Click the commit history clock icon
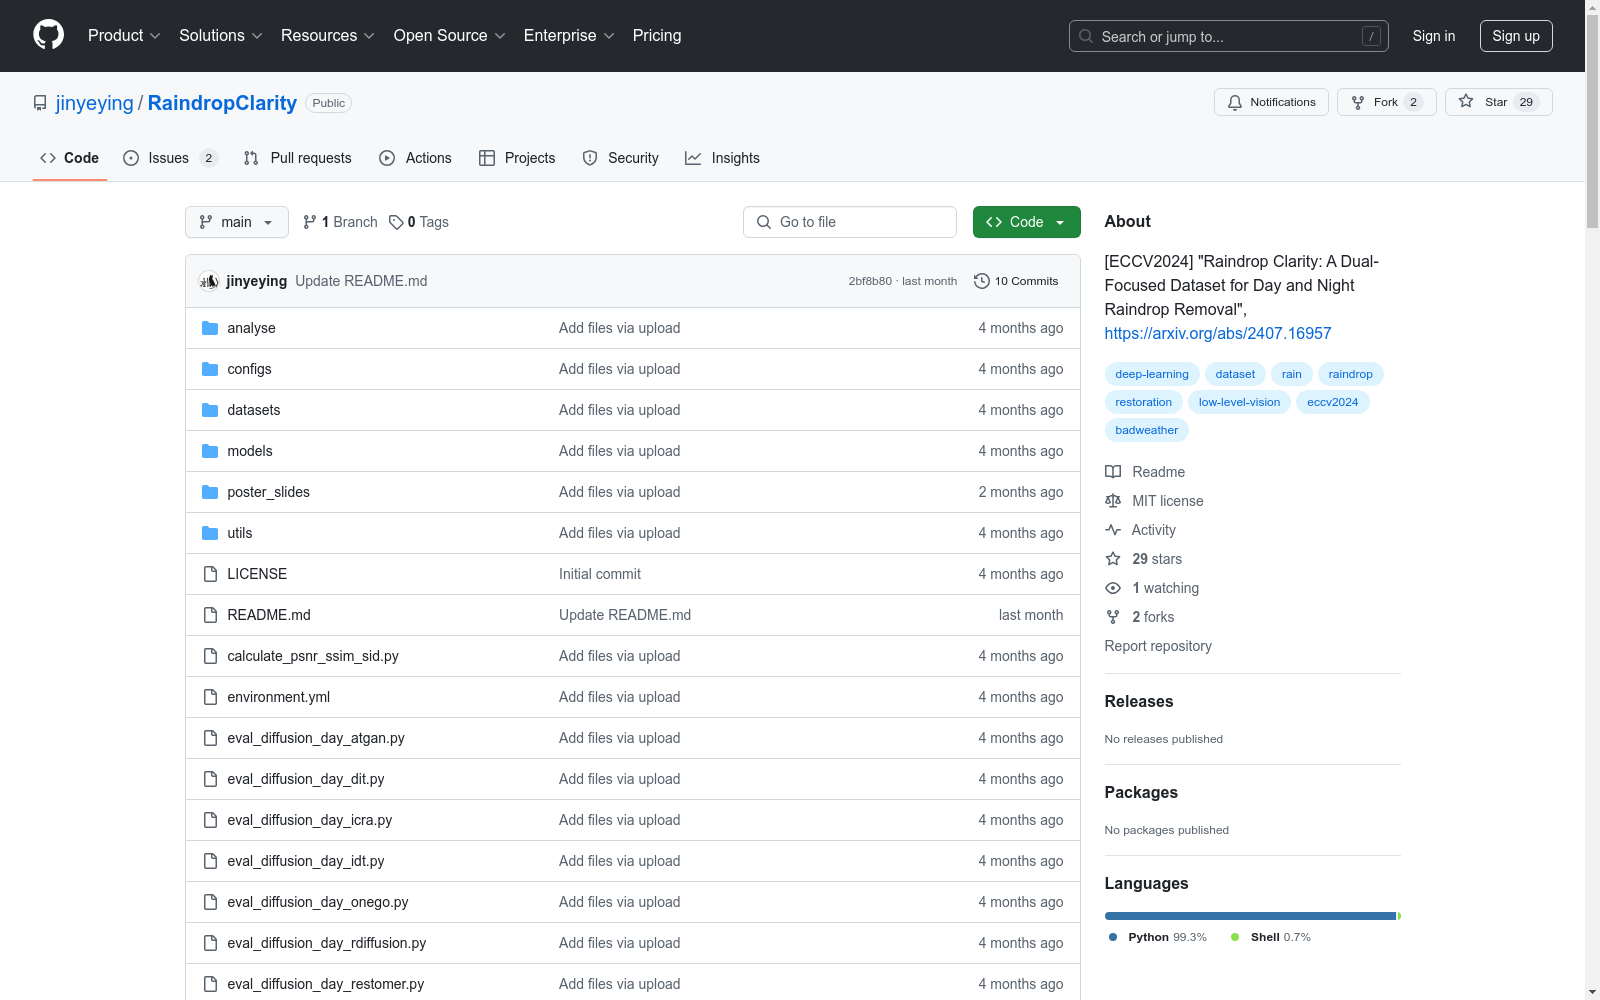The width and height of the screenshot is (1600, 1000). point(982,281)
